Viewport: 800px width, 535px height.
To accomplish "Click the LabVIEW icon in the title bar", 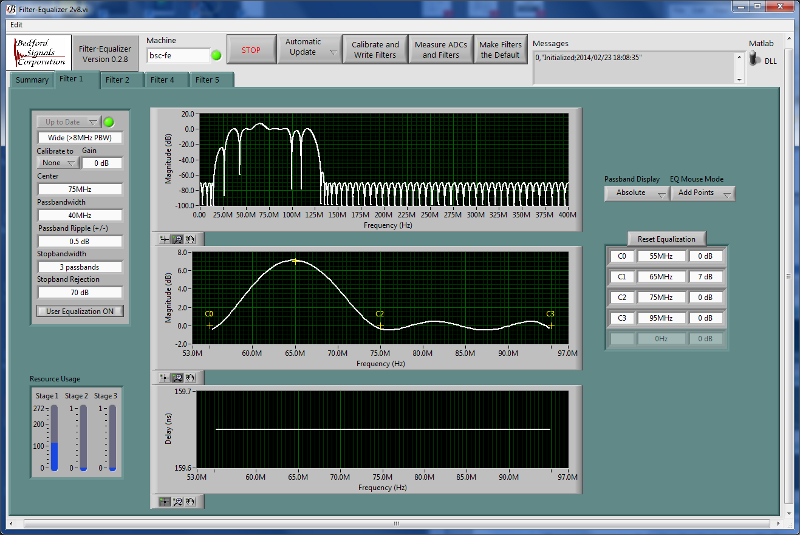I will [11, 9].
